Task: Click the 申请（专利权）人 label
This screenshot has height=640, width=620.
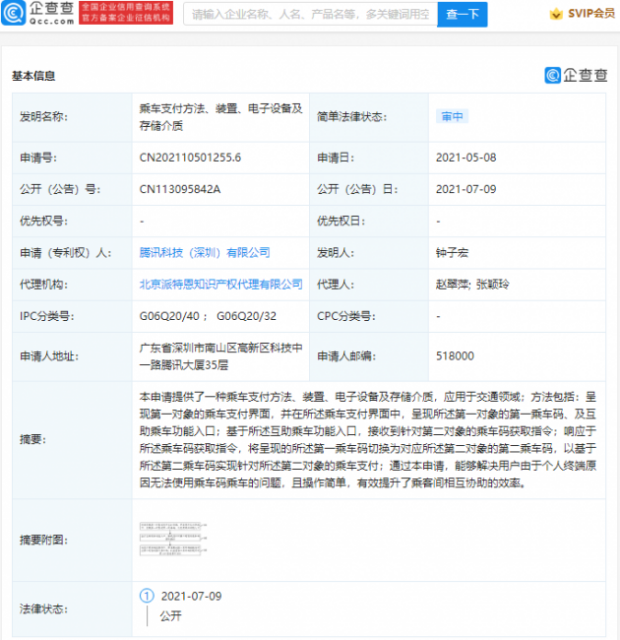Action: (66, 253)
